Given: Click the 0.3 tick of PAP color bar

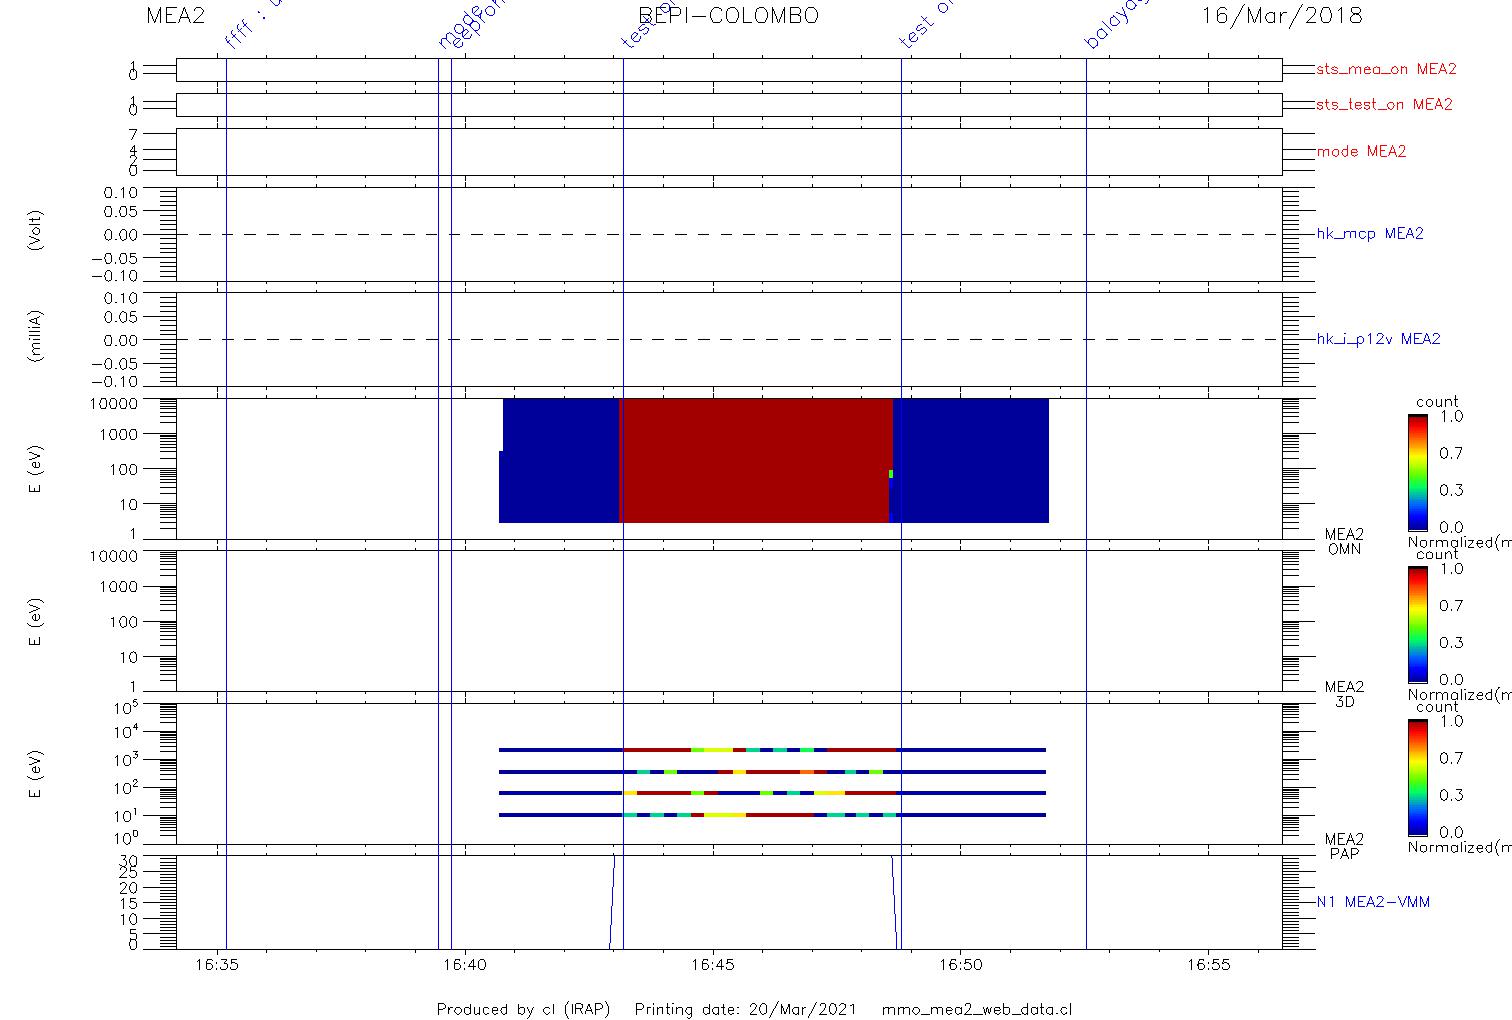Looking at the screenshot, I should [1451, 795].
